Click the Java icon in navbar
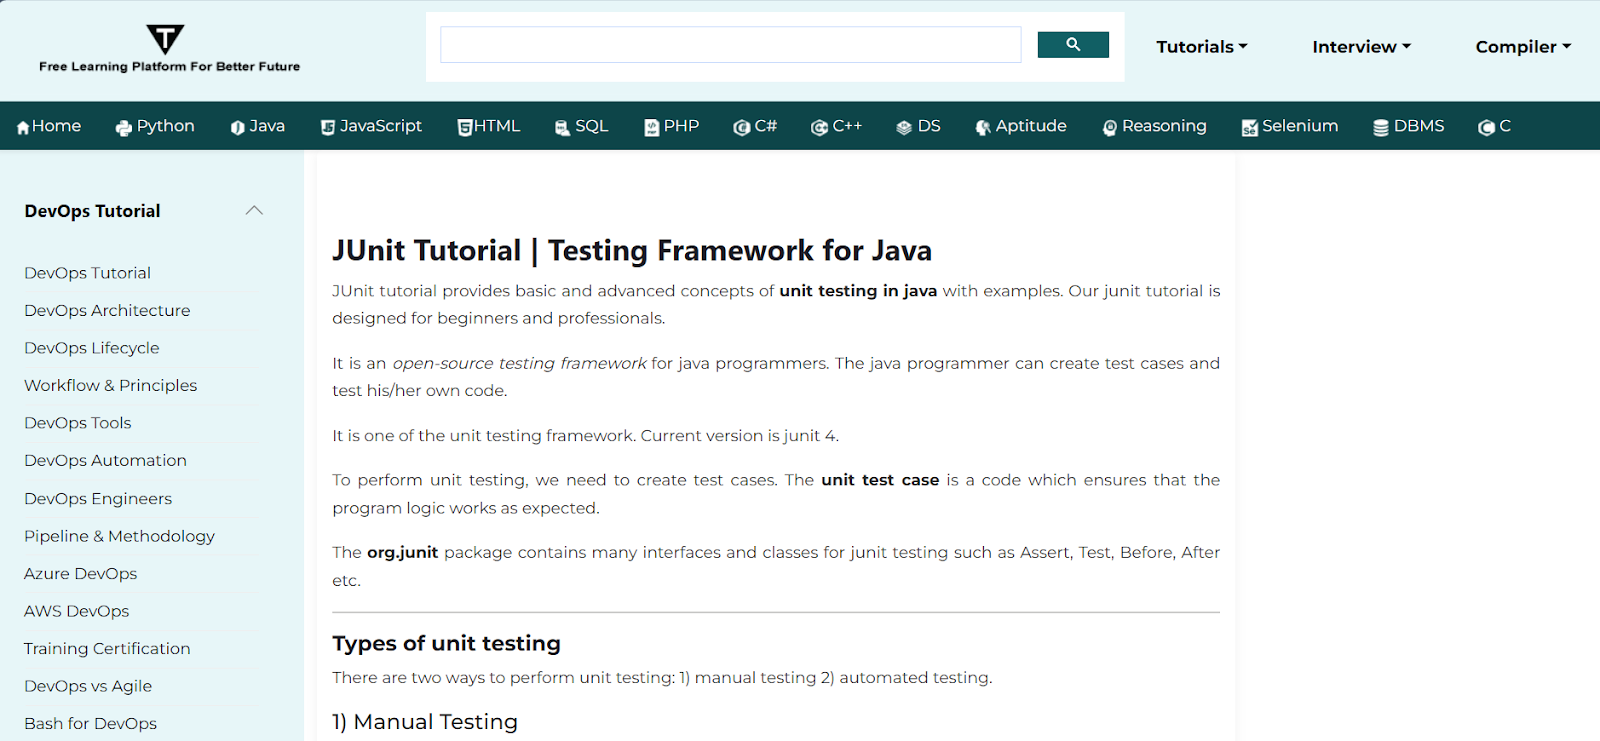The width and height of the screenshot is (1600, 741). (237, 128)
